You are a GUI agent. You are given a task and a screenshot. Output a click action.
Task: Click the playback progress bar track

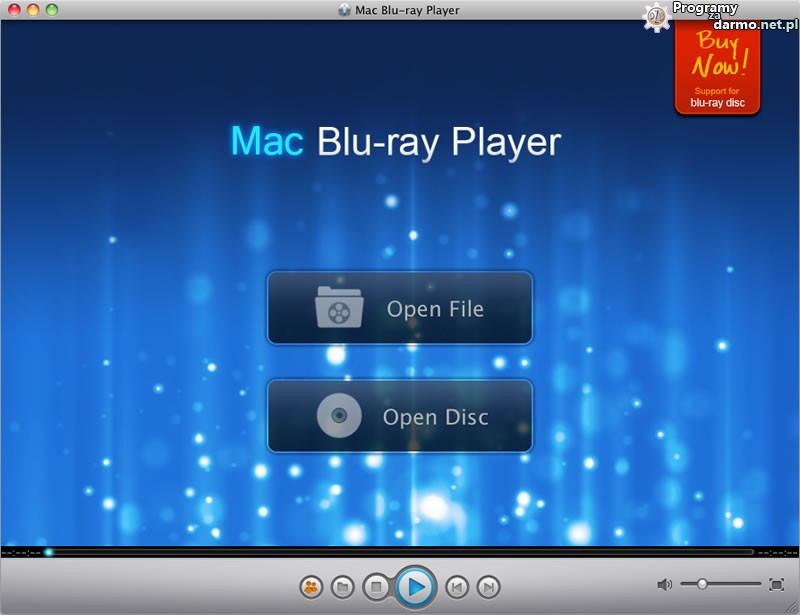[x=400, y=552]
